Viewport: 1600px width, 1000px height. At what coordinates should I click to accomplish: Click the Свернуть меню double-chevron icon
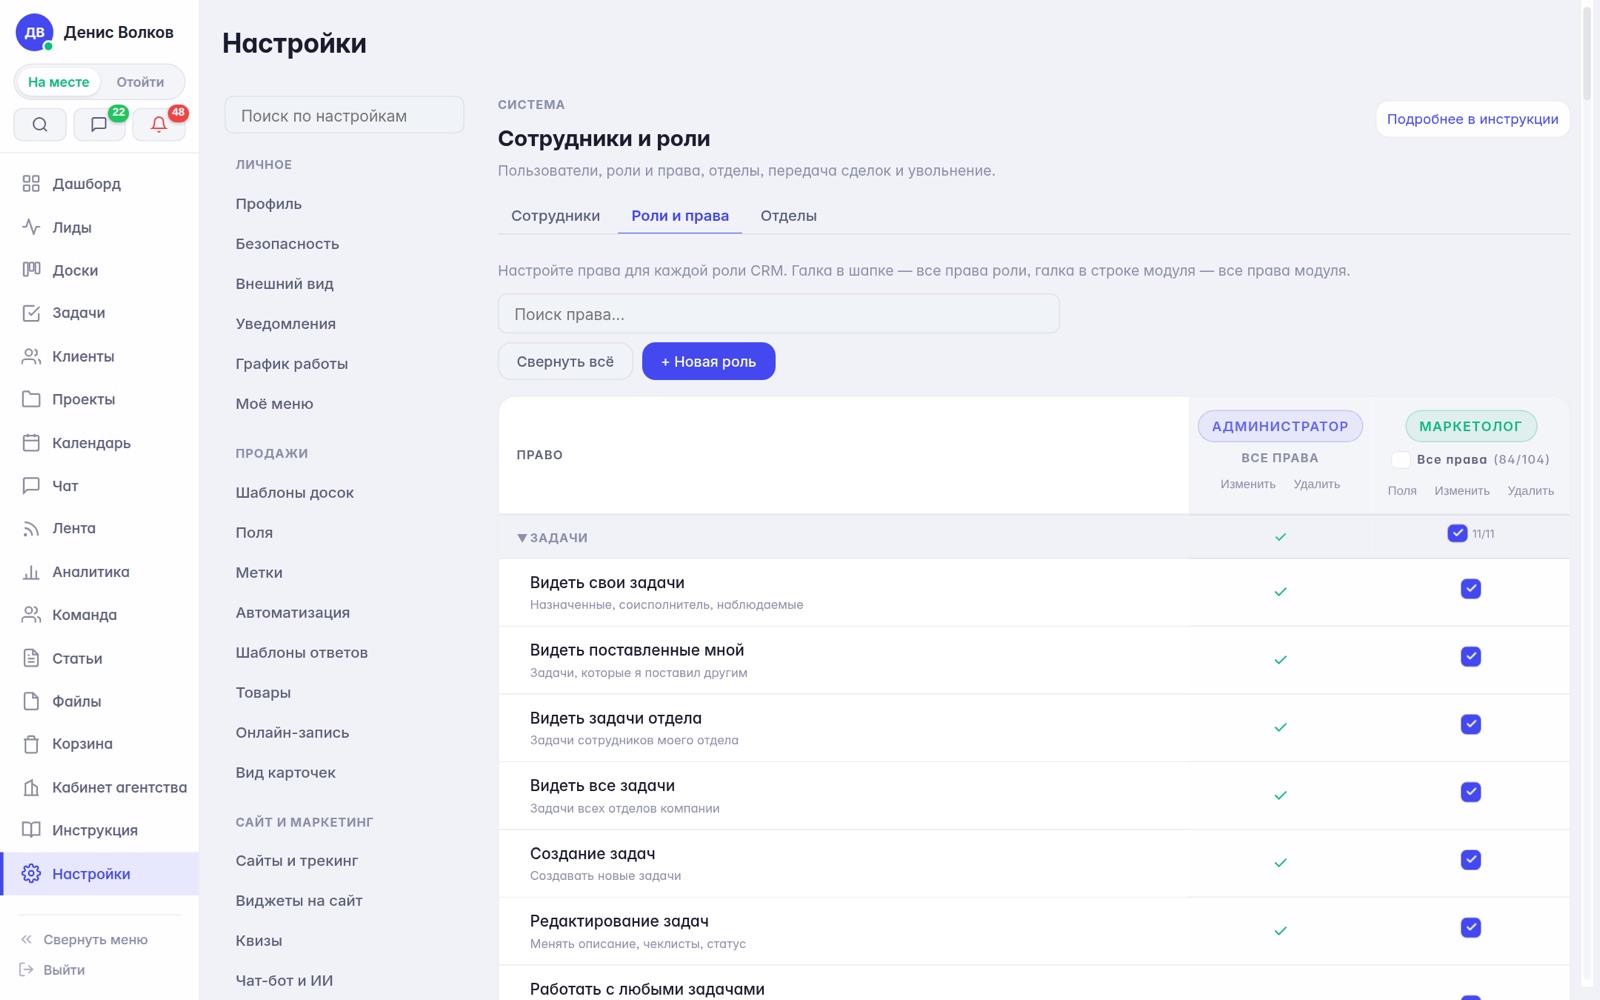pos(27,940)
